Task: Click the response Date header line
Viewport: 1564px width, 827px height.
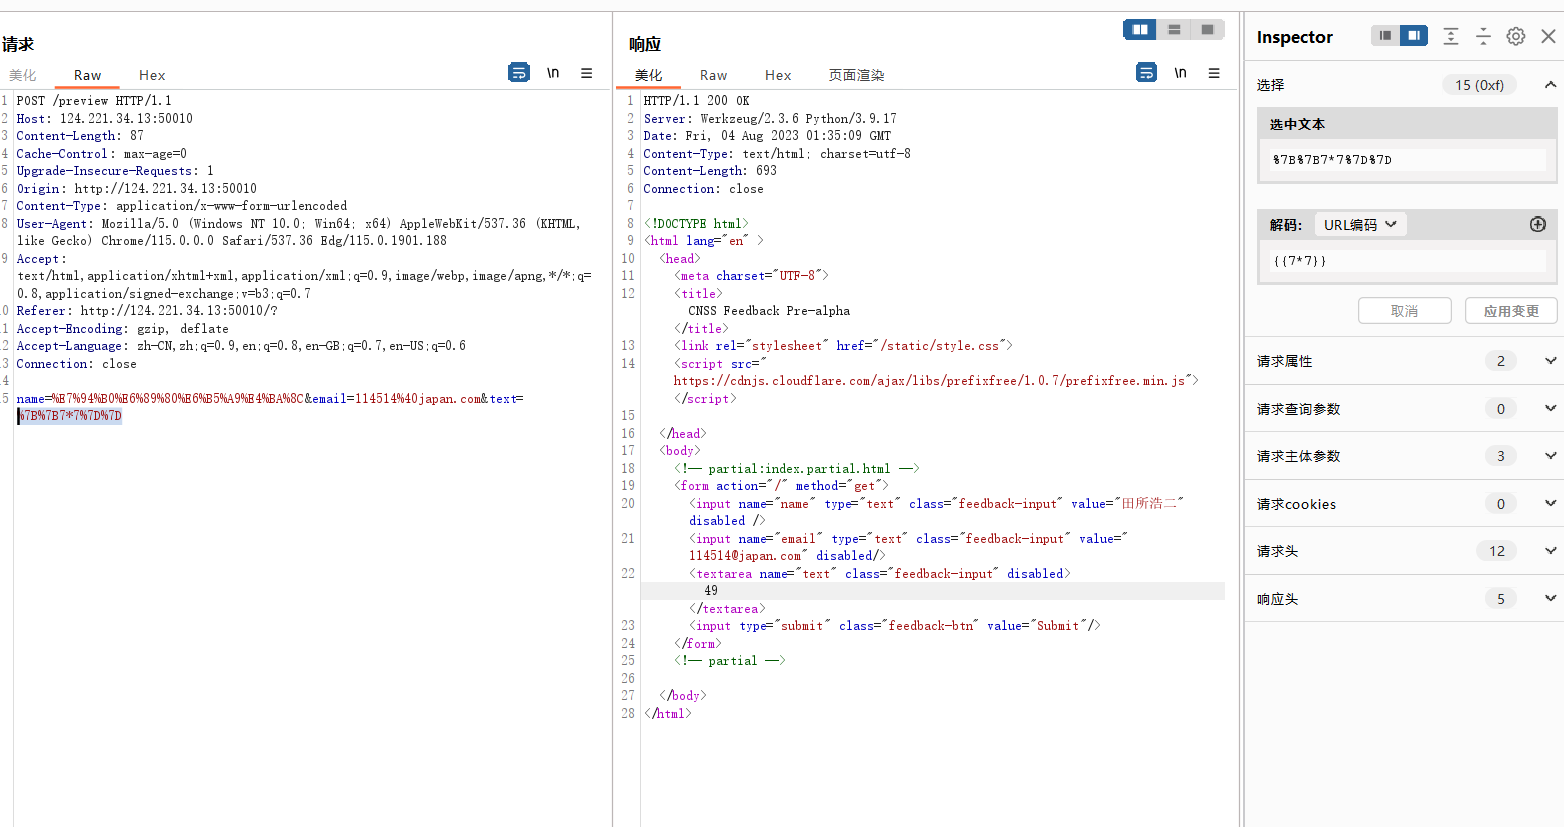Action: pyautogui.click(x=767, y=136)
